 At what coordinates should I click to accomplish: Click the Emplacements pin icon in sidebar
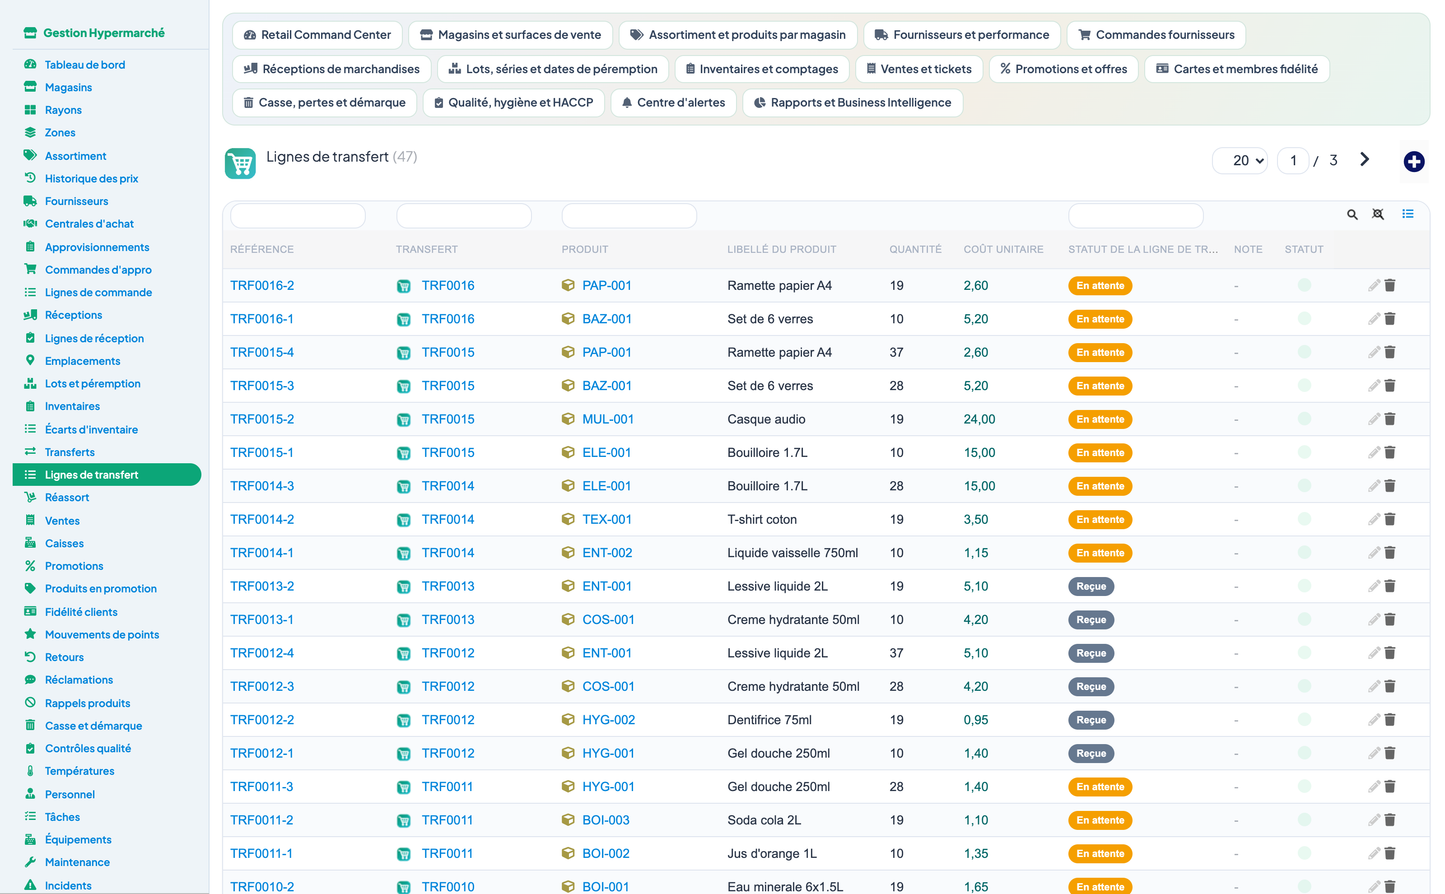(30, 360)
